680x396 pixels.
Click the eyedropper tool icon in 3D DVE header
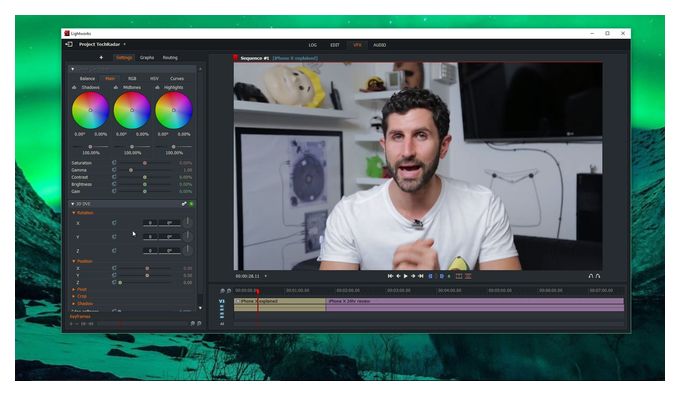point(184,204)
